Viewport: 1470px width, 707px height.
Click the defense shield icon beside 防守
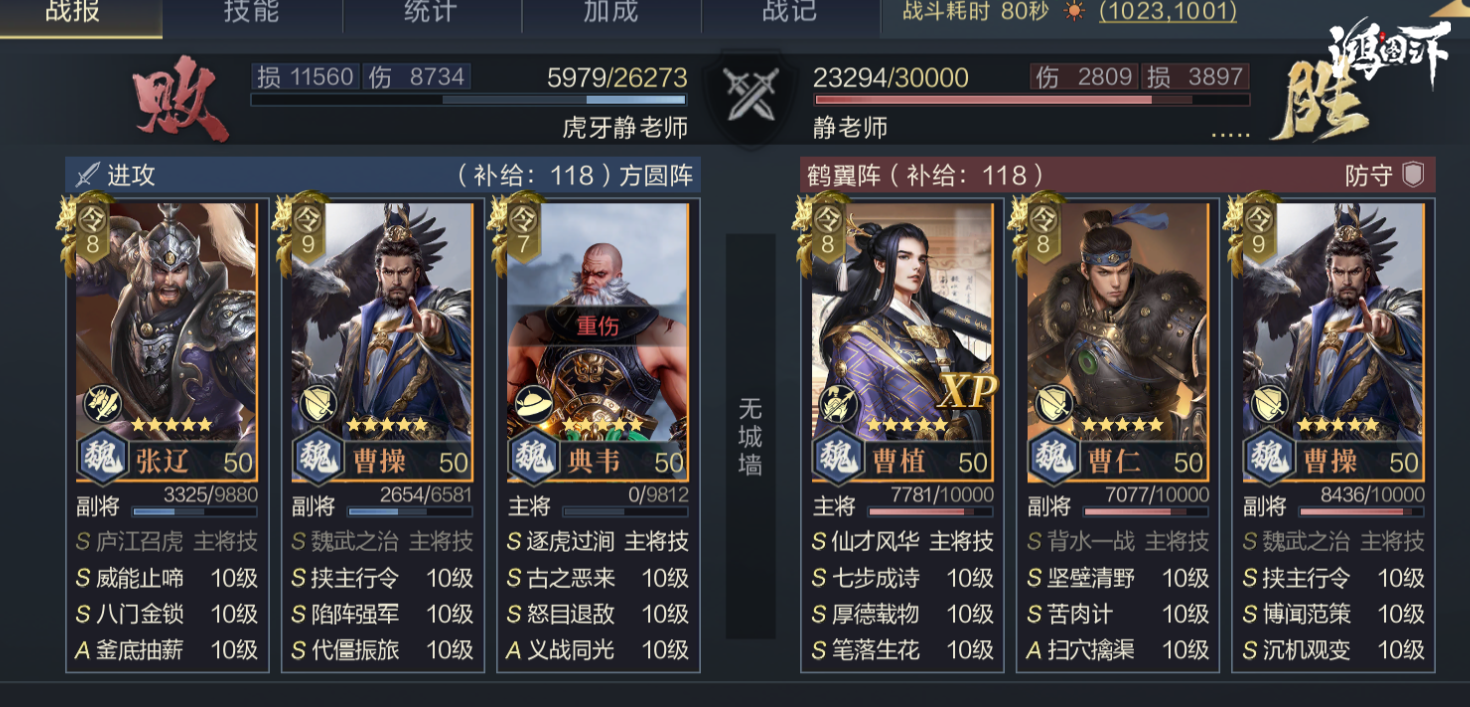tap(1412, 175)
